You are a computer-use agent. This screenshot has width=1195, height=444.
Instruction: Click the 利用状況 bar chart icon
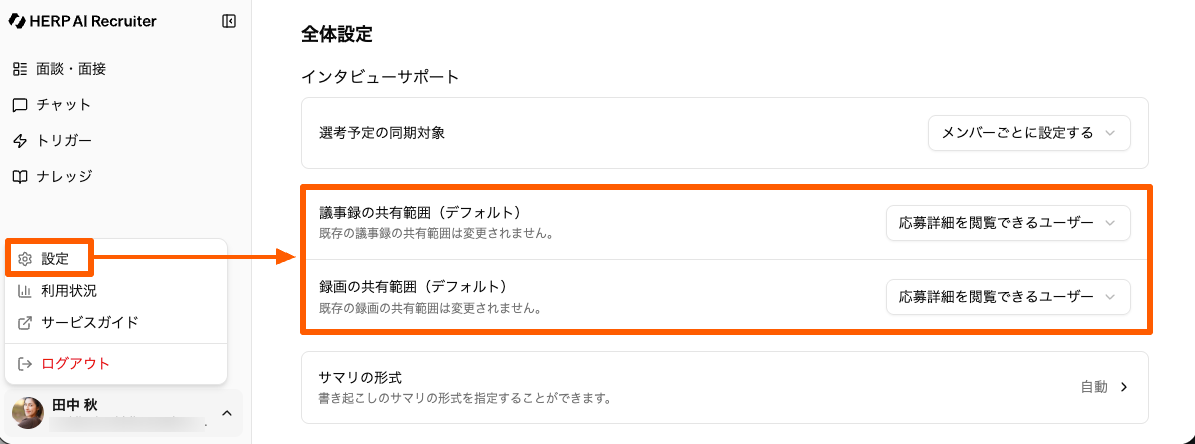pos(26,291)
